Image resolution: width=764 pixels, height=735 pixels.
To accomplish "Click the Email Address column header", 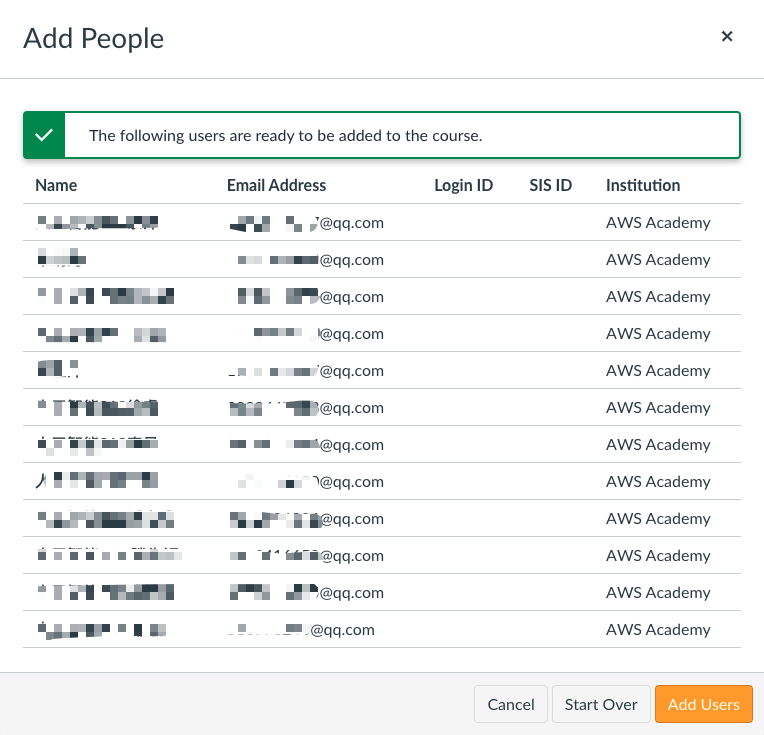I will pyautogui.click(x=276, y=185).
